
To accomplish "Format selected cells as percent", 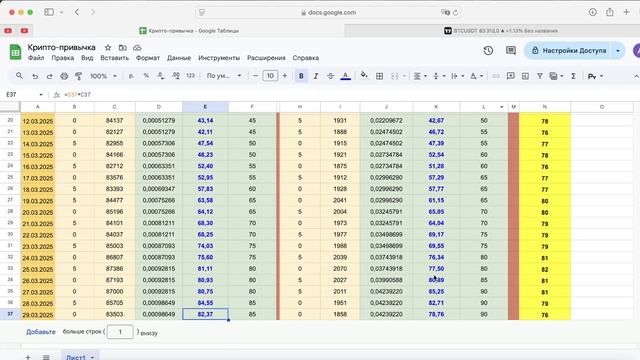I will pos(146,76).
